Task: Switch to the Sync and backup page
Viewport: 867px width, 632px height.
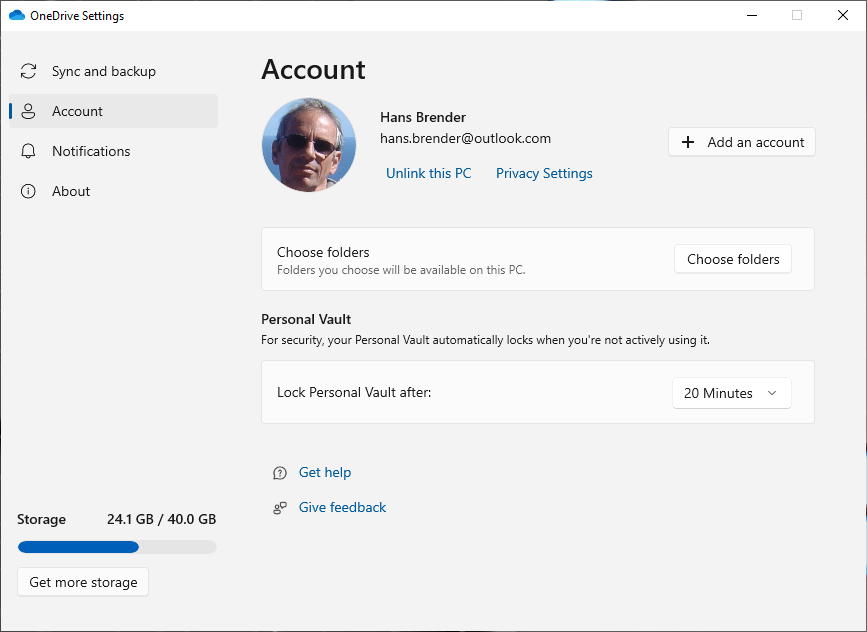Action: (x=103, y=72)
